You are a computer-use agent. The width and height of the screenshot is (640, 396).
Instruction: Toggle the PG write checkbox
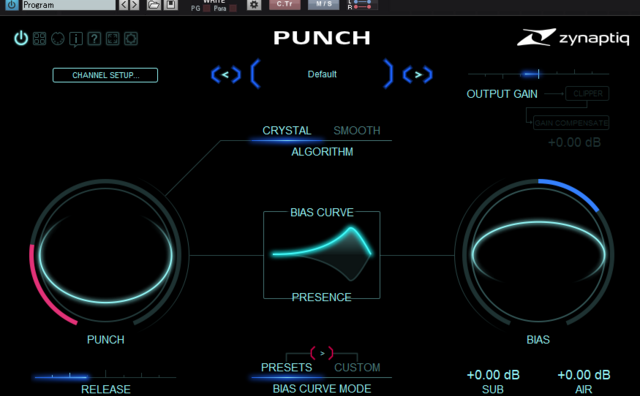point(207,9)
